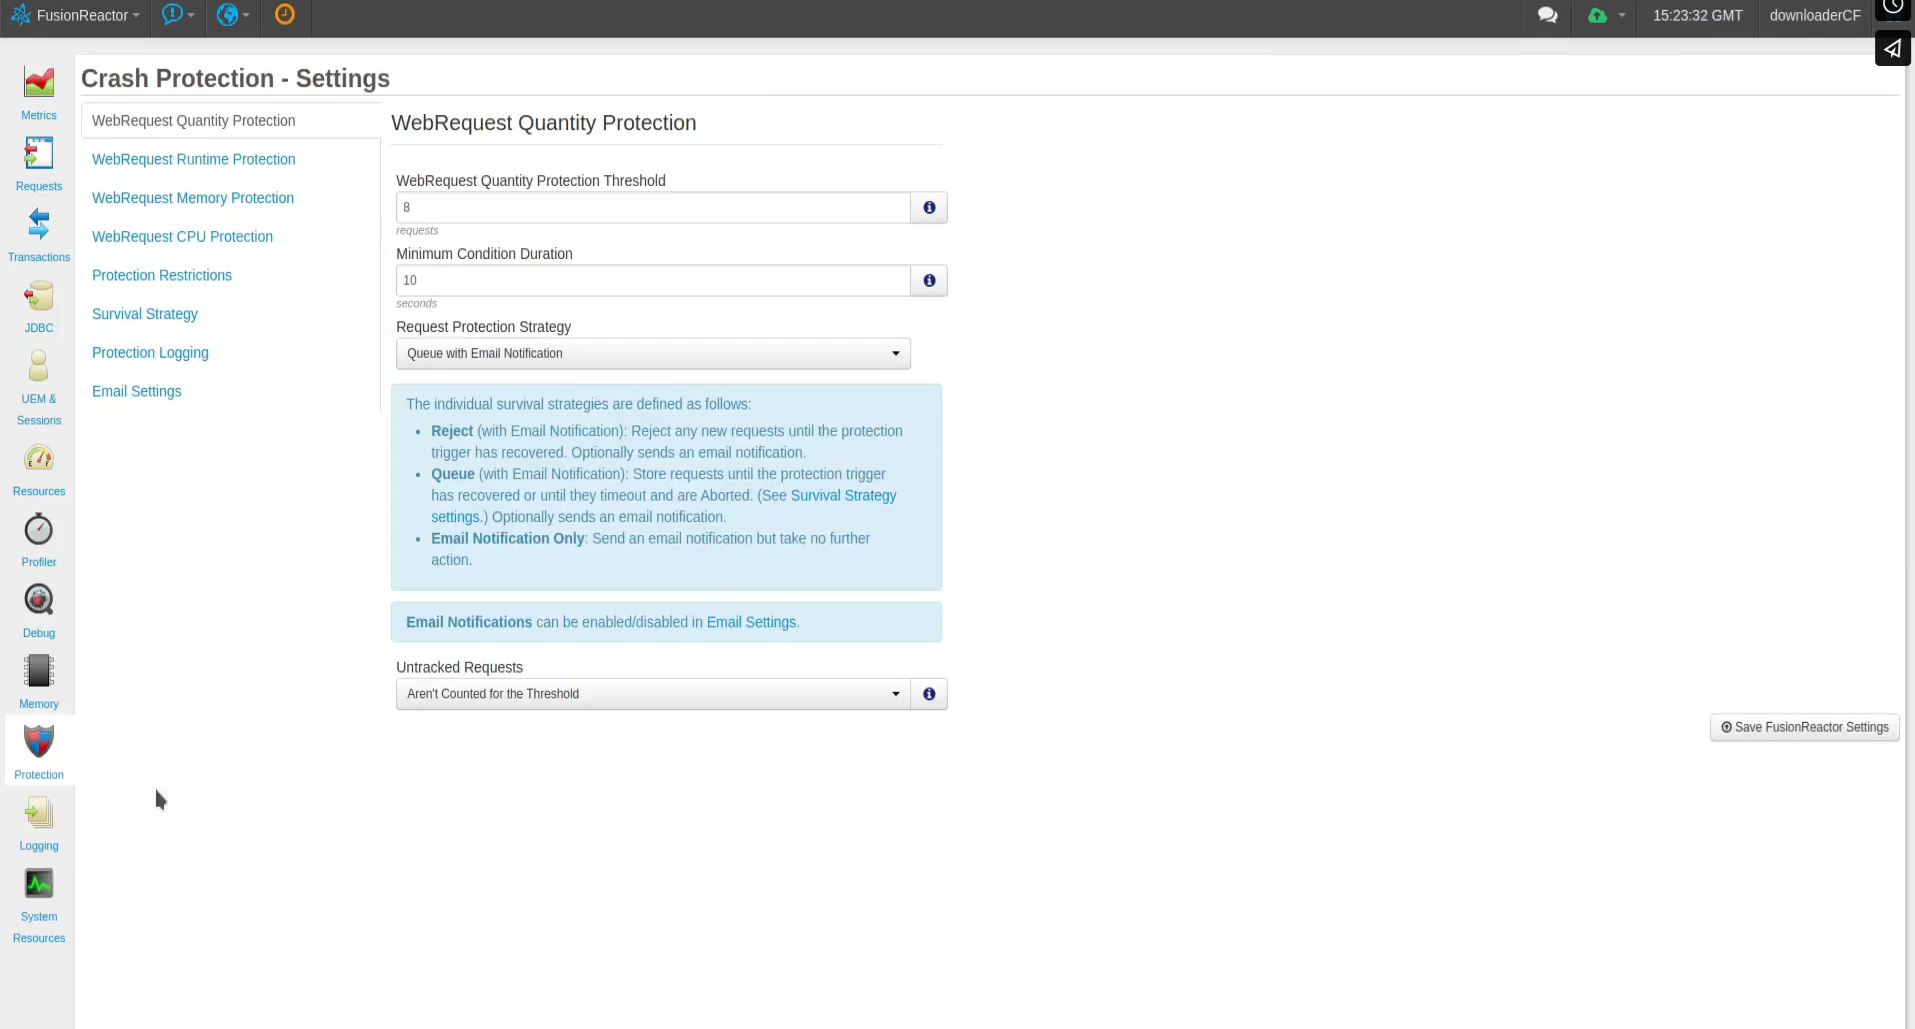Screen dimensions: 1915x1029
Task: Click info icon for Quantity Protection Threshold
Action: pyautogui.click(x=929, y=207)
